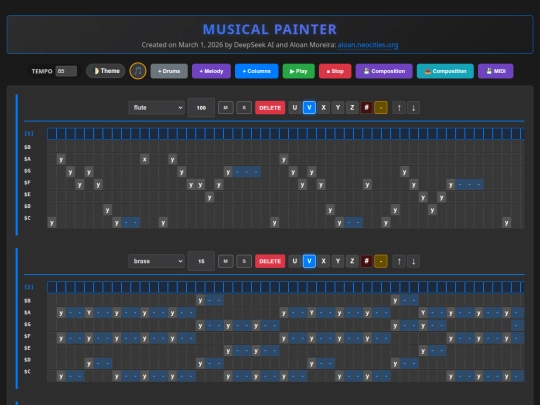Open the brass instrument dropdown
This screenshot has height=405, width=540.
157,261
